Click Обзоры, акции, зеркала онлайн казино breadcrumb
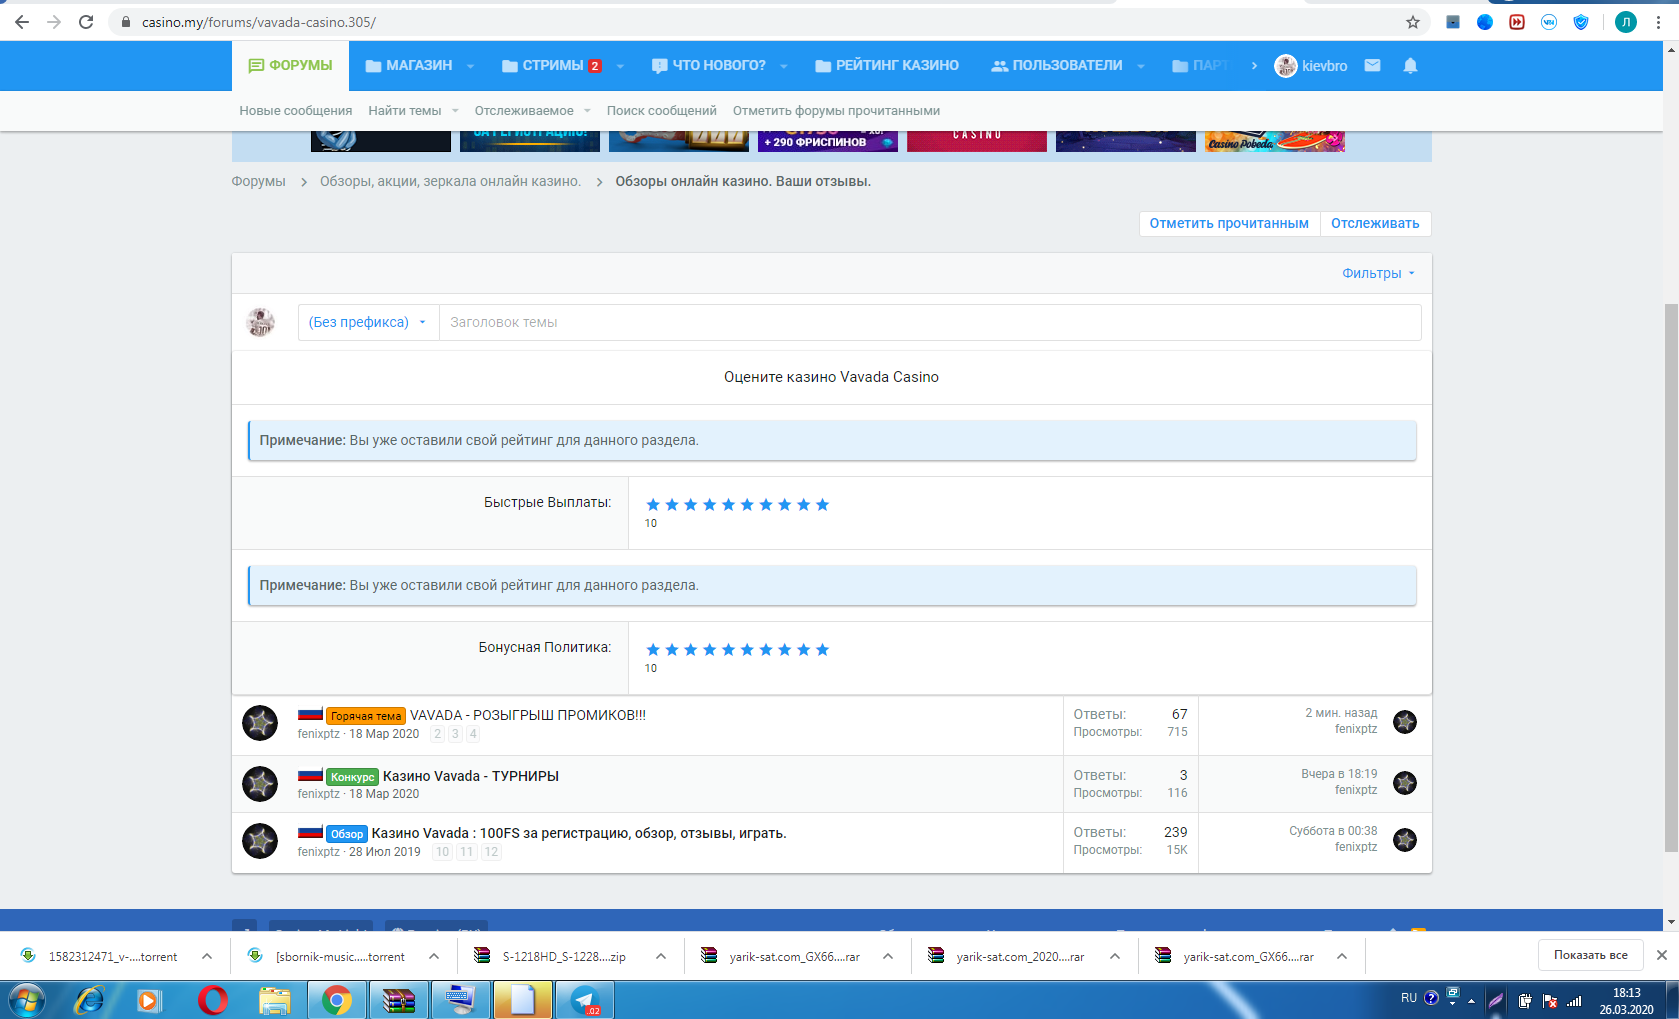This screenshot has width=1679, height=1019. (450, 181)
